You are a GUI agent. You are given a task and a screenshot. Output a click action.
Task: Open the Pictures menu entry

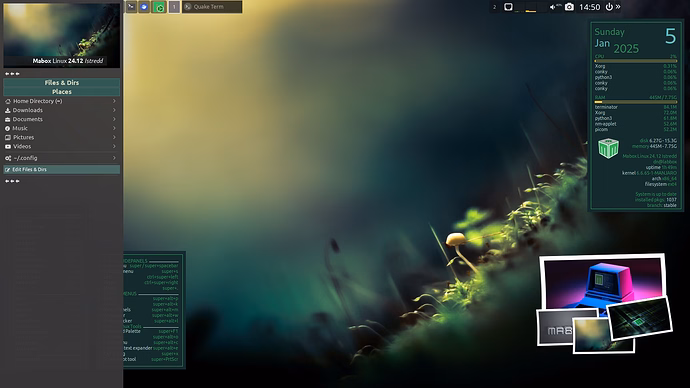[x=62, y=137]
